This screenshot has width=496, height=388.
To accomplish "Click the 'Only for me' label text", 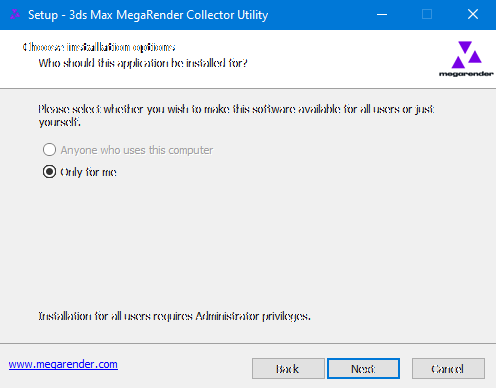I will (x=88, y=172).
